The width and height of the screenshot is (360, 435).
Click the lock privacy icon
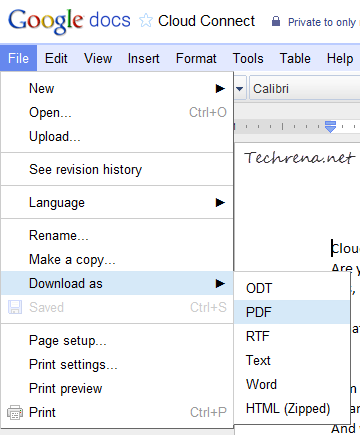coord(276,21)
